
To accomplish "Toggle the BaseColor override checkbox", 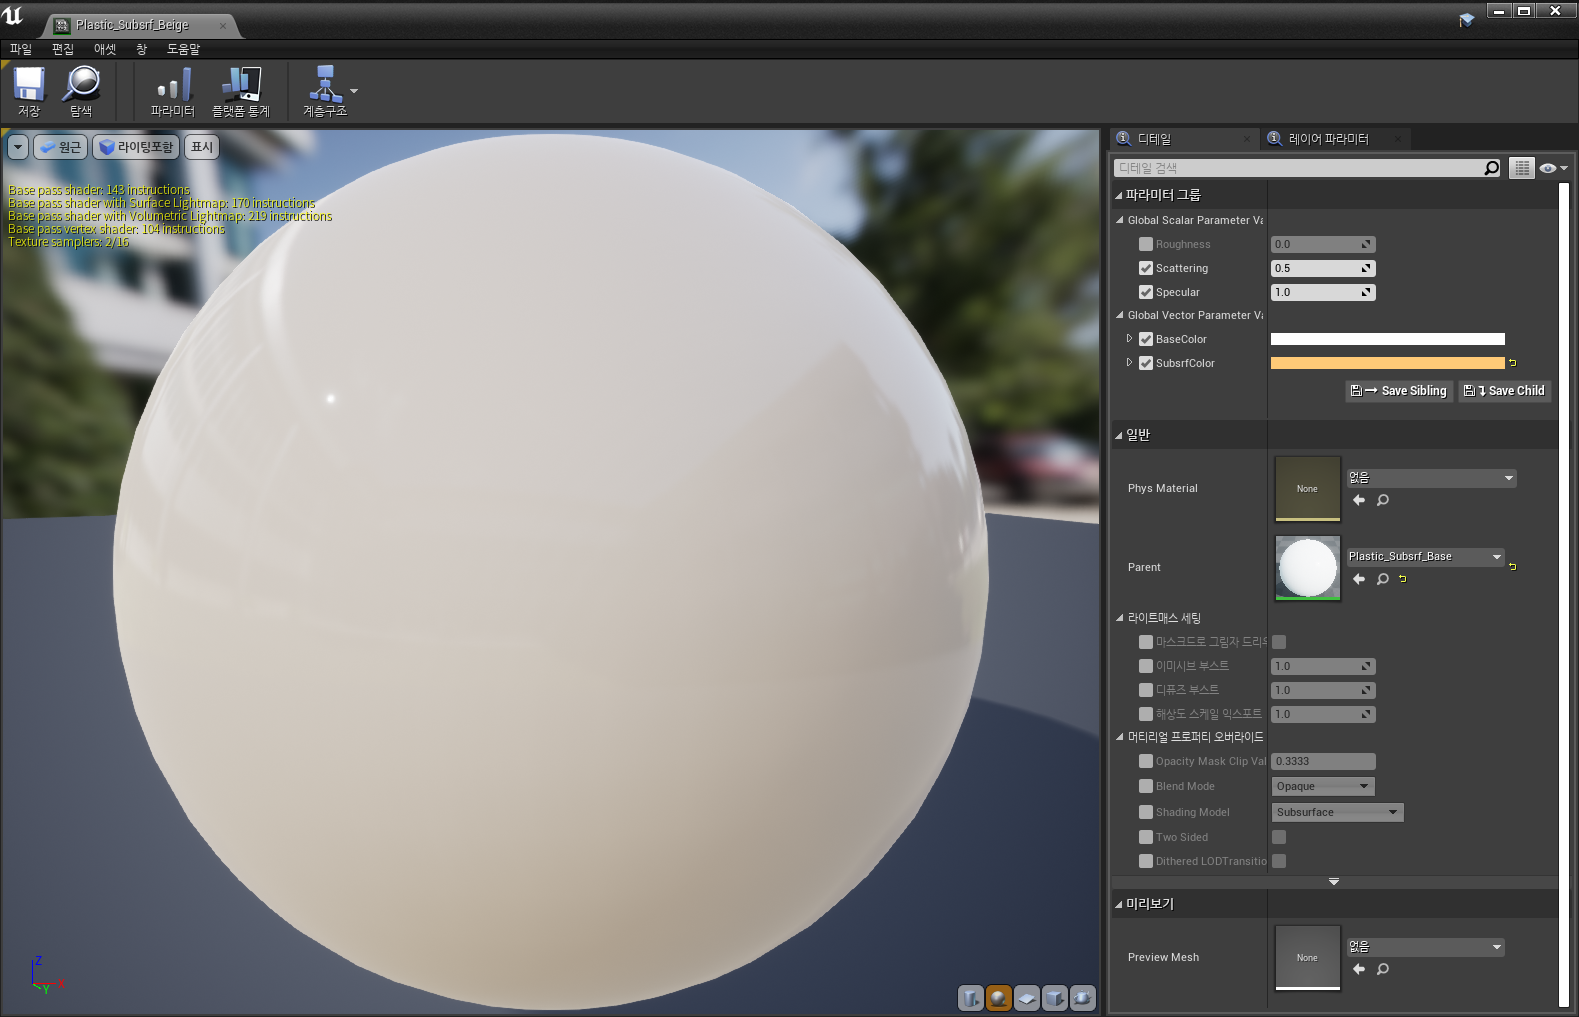I will tap(1146, 339).
